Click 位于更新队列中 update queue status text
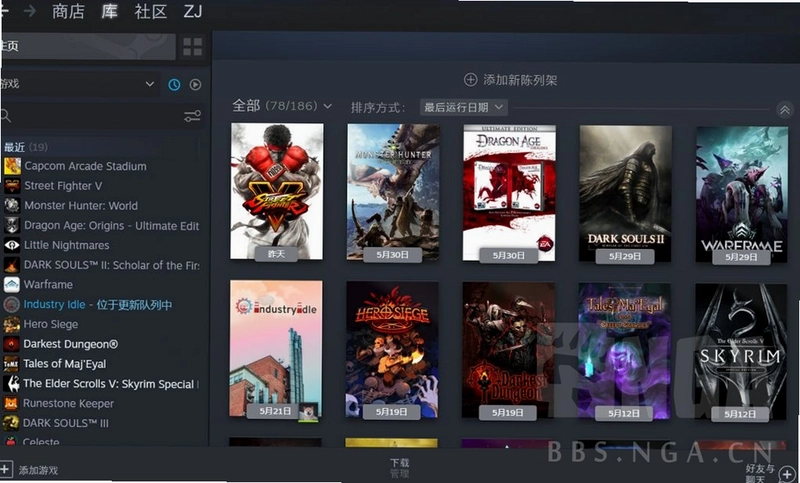The width and height of the screenshot is (800, 483). (134, 304)
